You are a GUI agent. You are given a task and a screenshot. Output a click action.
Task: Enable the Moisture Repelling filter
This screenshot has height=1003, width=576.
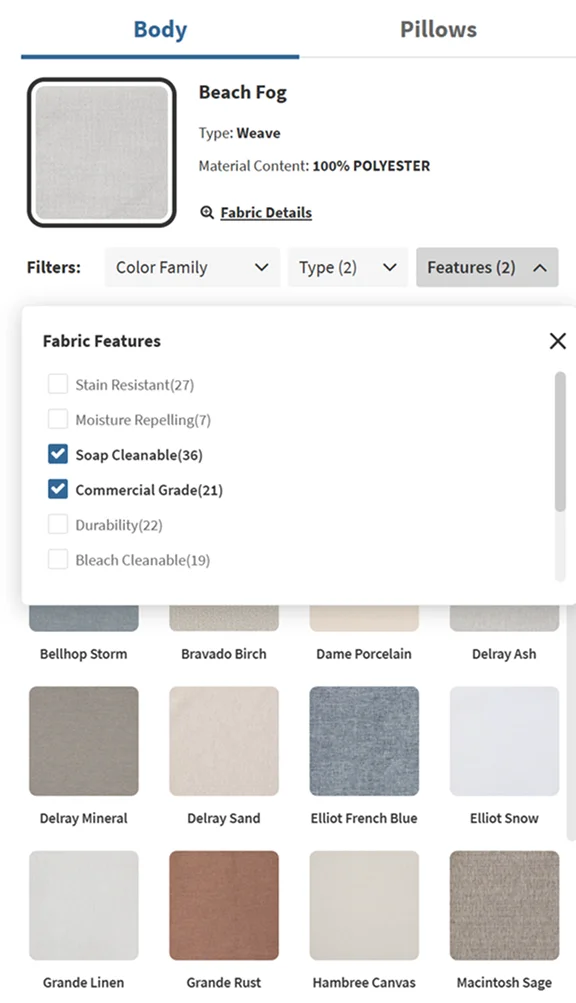pos(58,420)
